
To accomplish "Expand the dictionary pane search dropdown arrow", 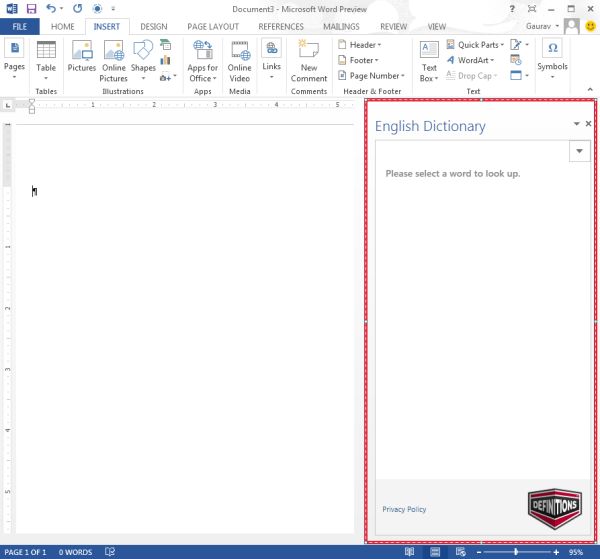I will [x=579, y=151].
